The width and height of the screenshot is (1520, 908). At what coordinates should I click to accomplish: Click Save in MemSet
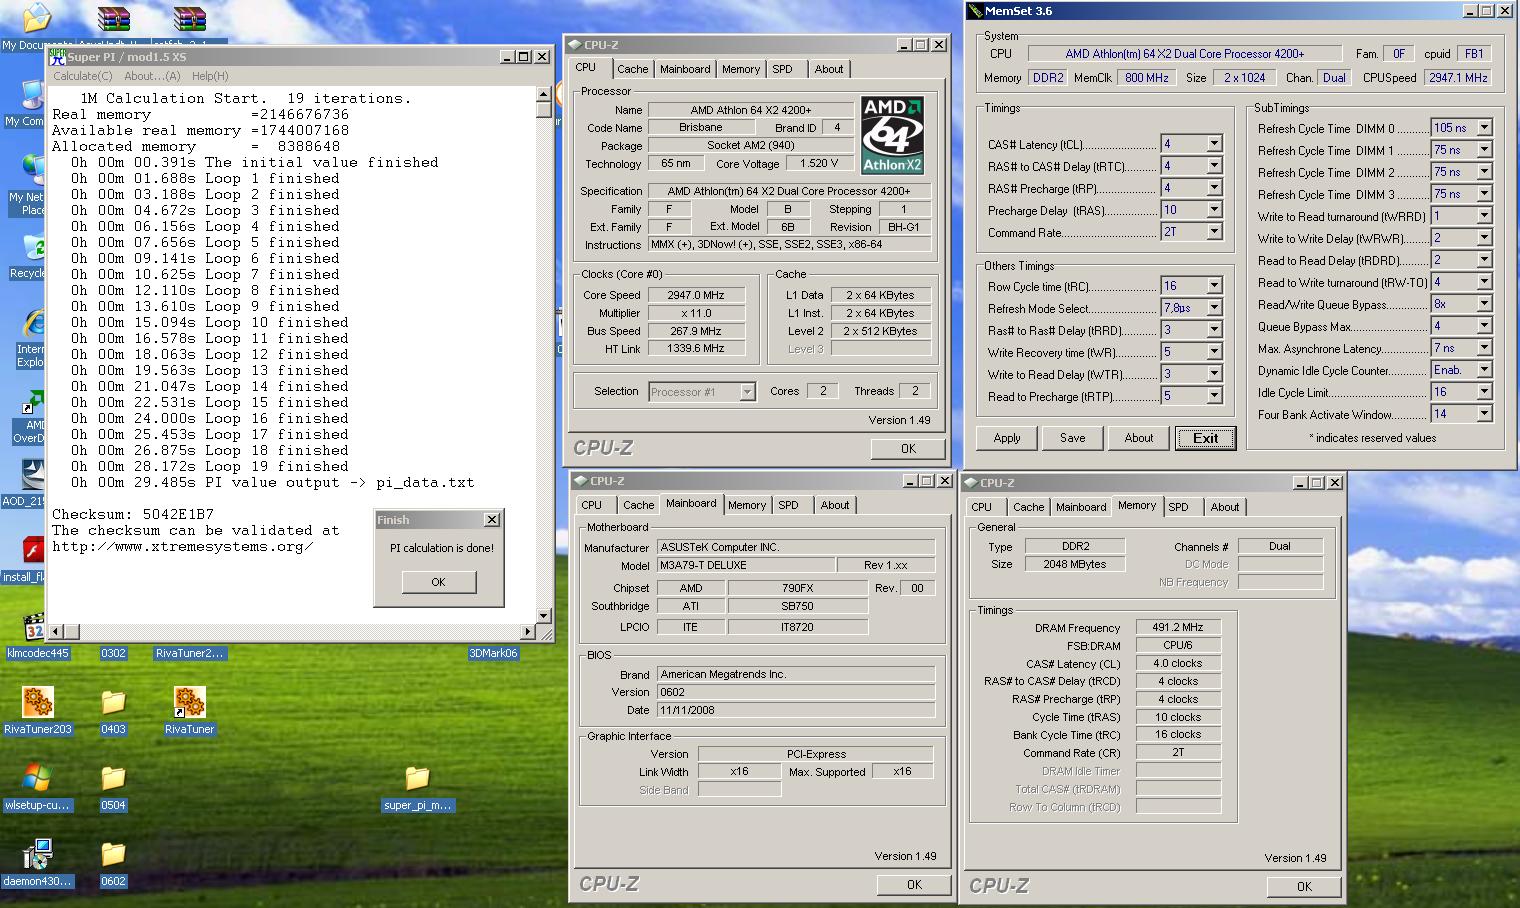[x=1073, y=438]
